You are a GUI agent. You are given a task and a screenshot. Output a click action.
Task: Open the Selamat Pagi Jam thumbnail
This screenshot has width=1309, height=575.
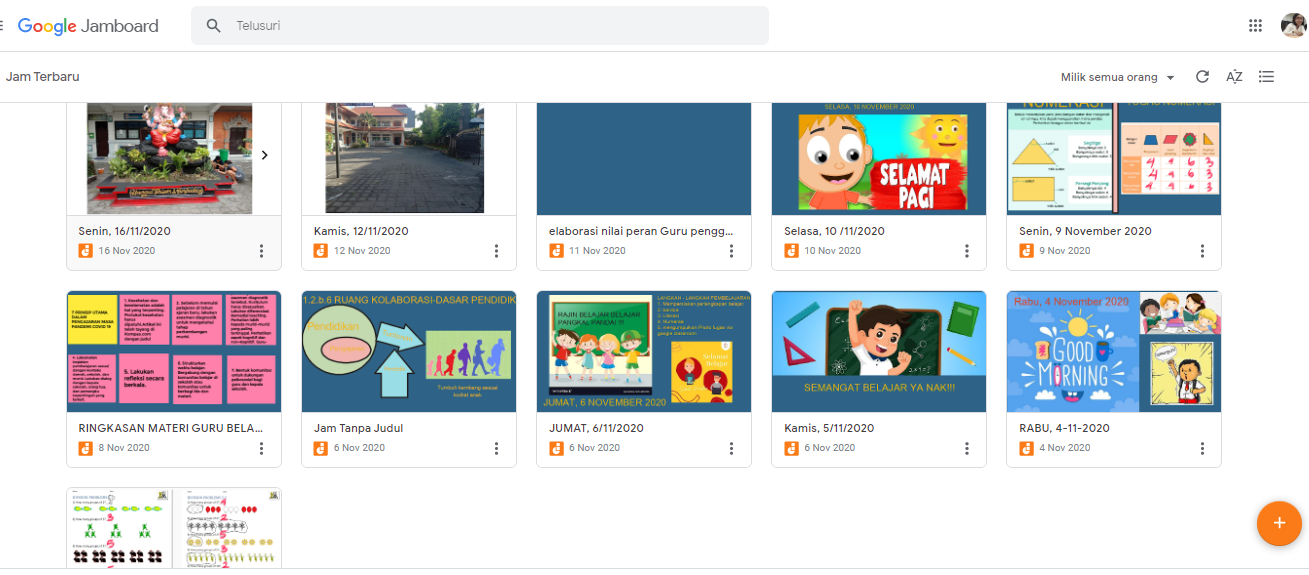coord(879,159)
